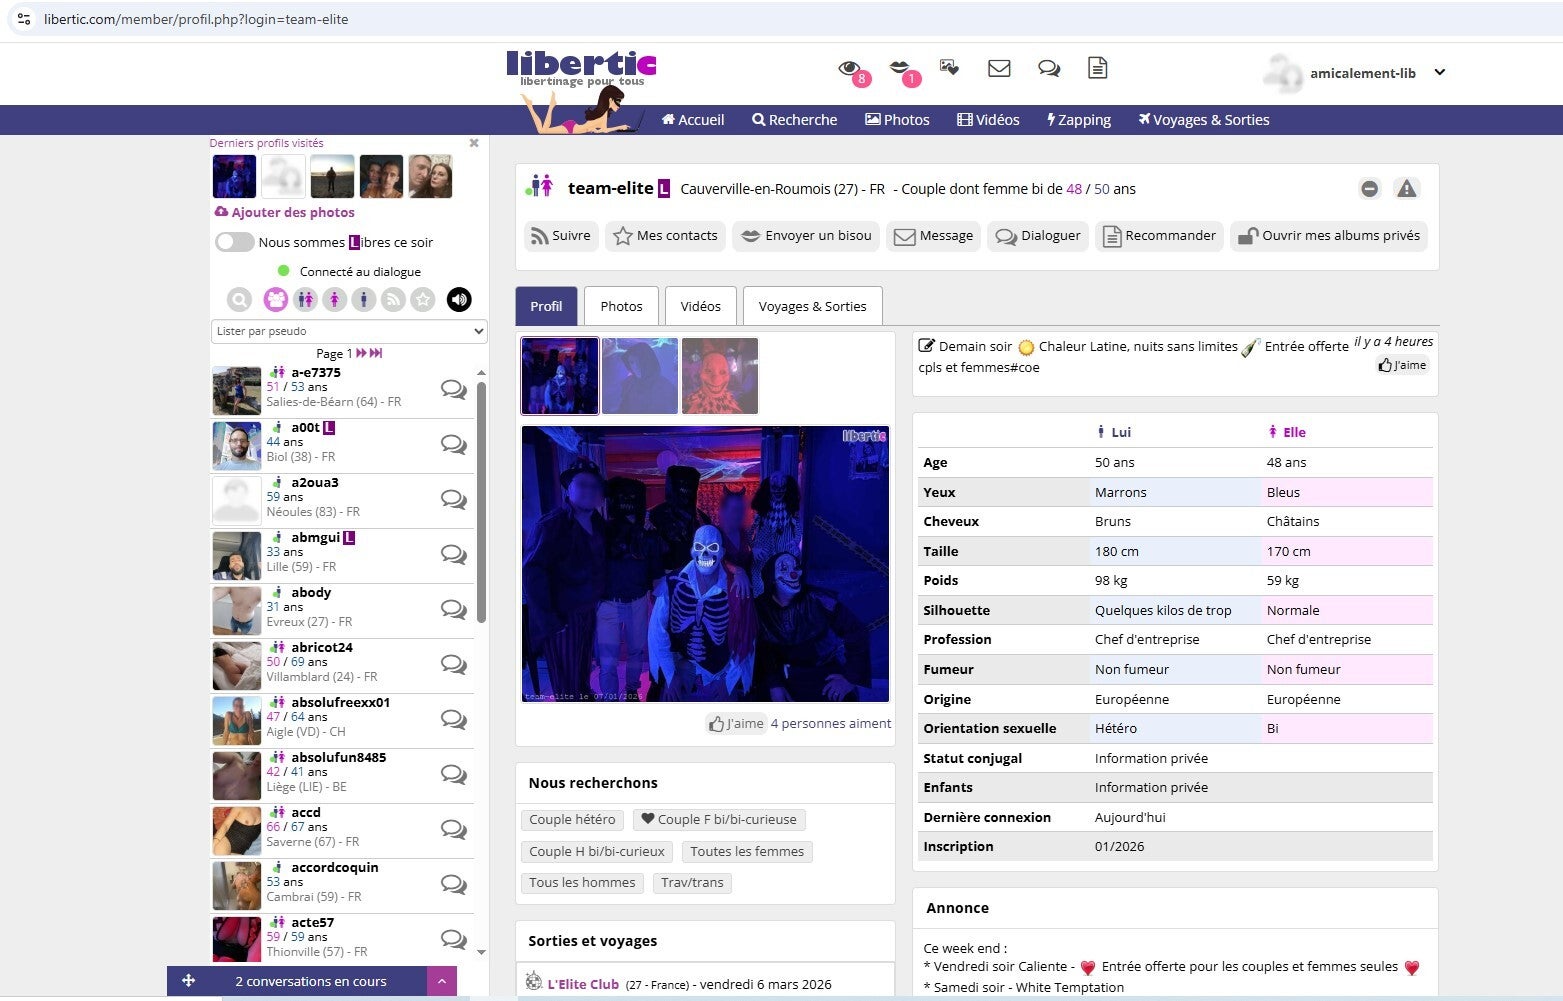Click the Suivre button

coord(561,236)
